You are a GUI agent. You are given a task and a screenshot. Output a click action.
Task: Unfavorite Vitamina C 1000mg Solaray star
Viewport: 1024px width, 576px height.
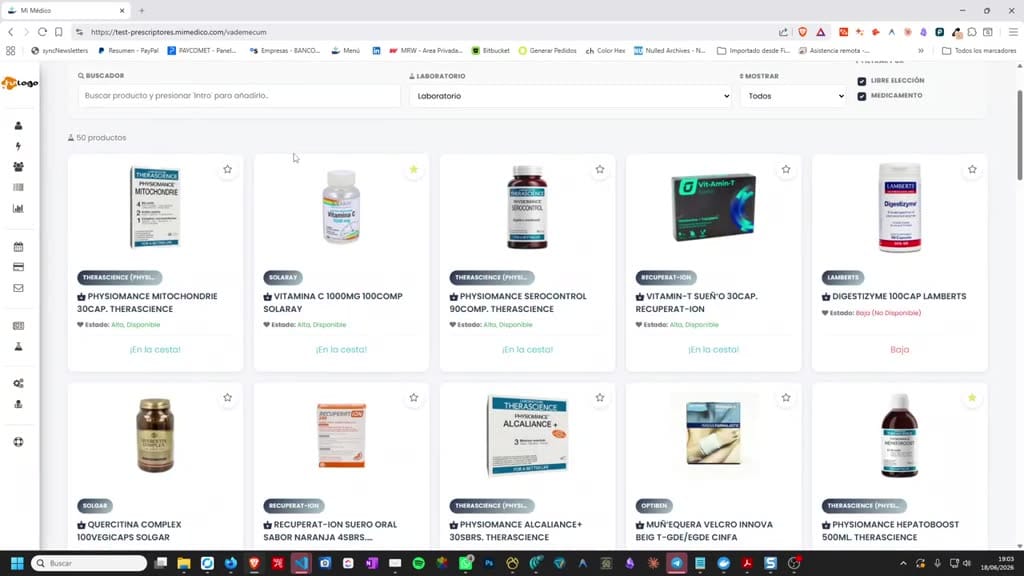tap(413, 169)
